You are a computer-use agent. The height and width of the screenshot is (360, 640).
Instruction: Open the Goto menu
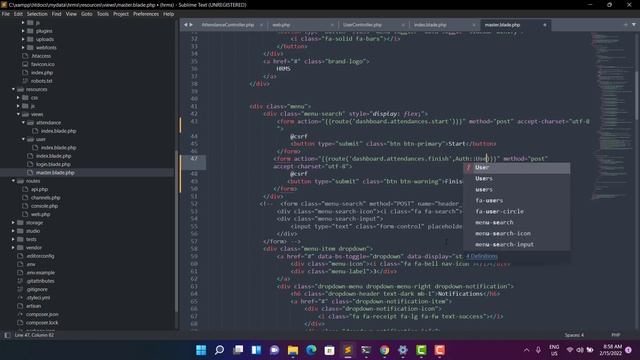tap(87, 14)
